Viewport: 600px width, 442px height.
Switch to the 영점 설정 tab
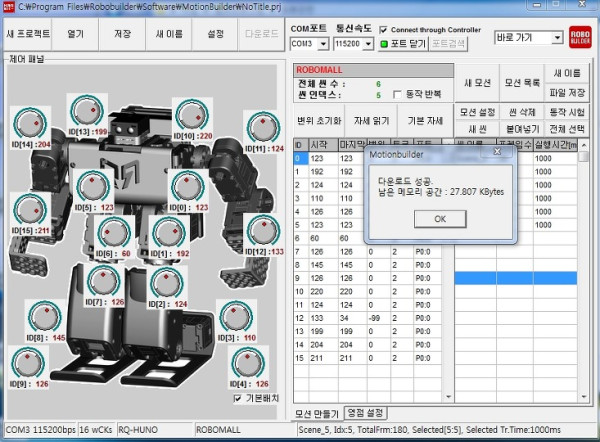[366, 413]
